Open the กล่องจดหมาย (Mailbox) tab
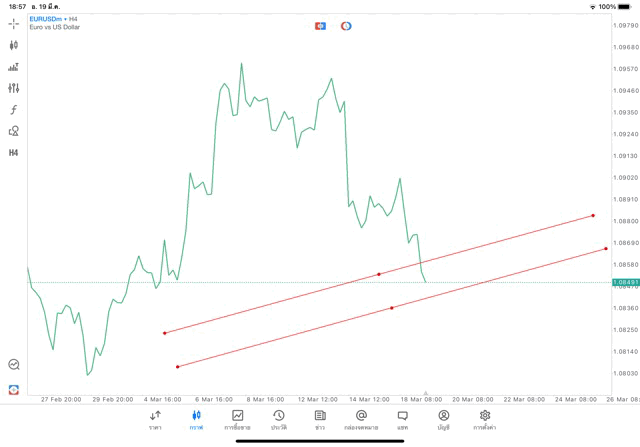The image size is (640, 447). (x=361, y=420)
